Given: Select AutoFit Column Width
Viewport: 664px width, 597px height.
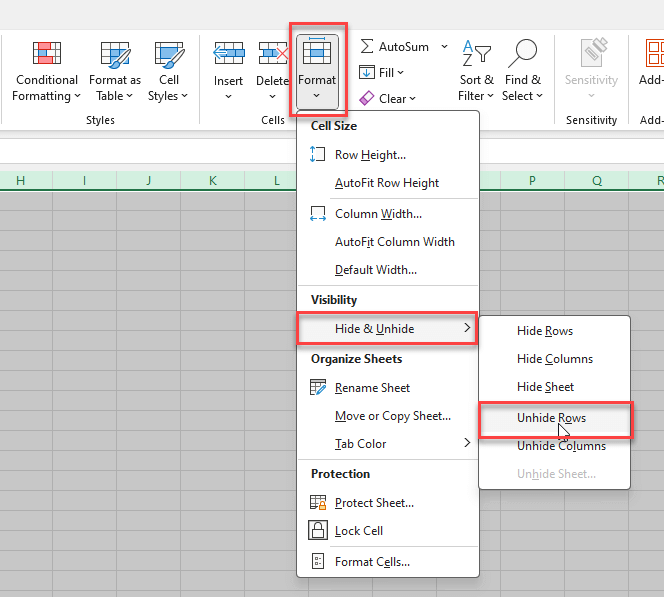Looking at the screenshot, I should [388, 242].
